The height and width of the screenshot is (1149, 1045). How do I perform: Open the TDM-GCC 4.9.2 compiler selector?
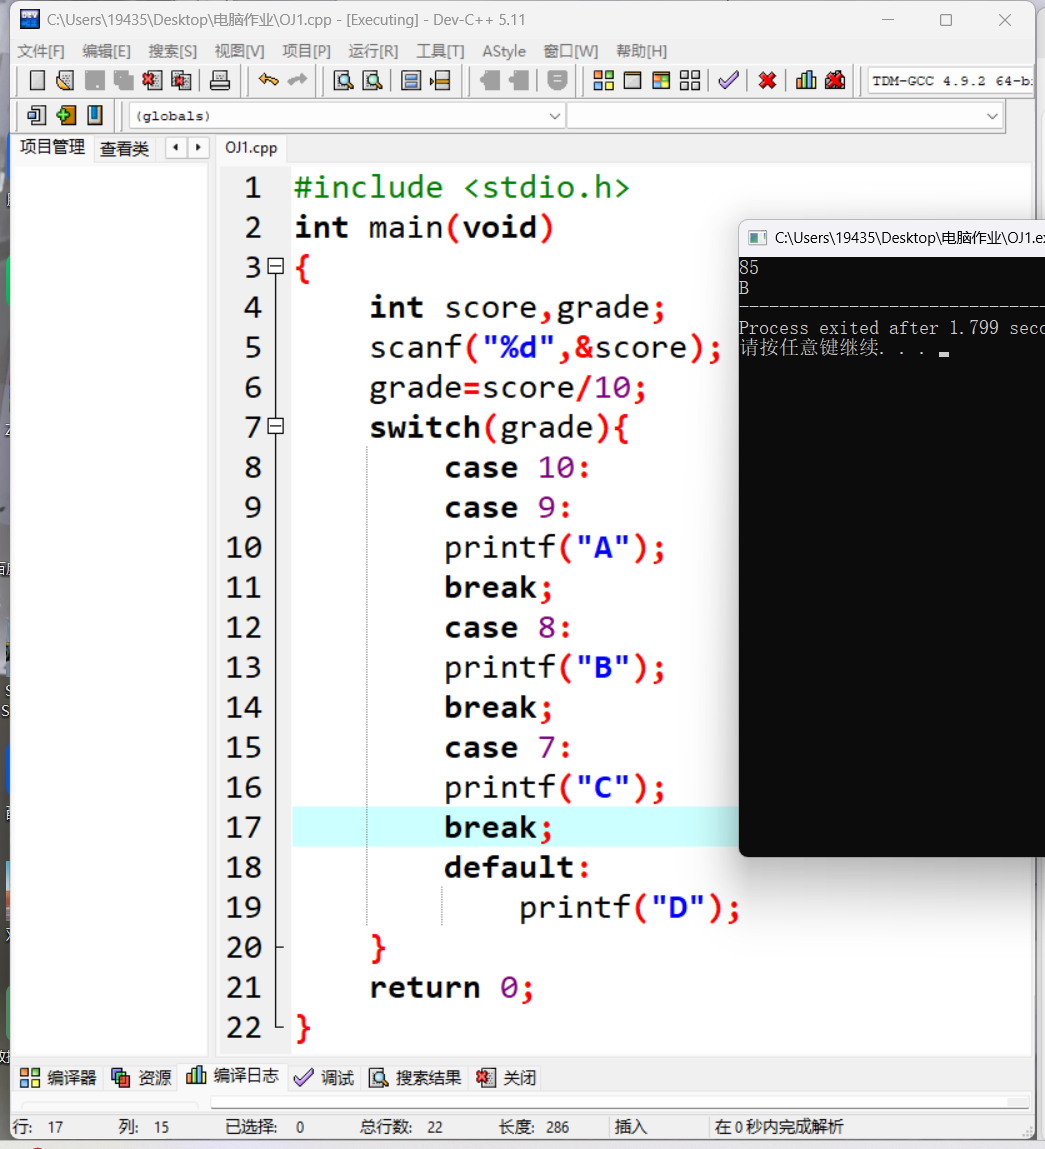(x=950, y=81)
